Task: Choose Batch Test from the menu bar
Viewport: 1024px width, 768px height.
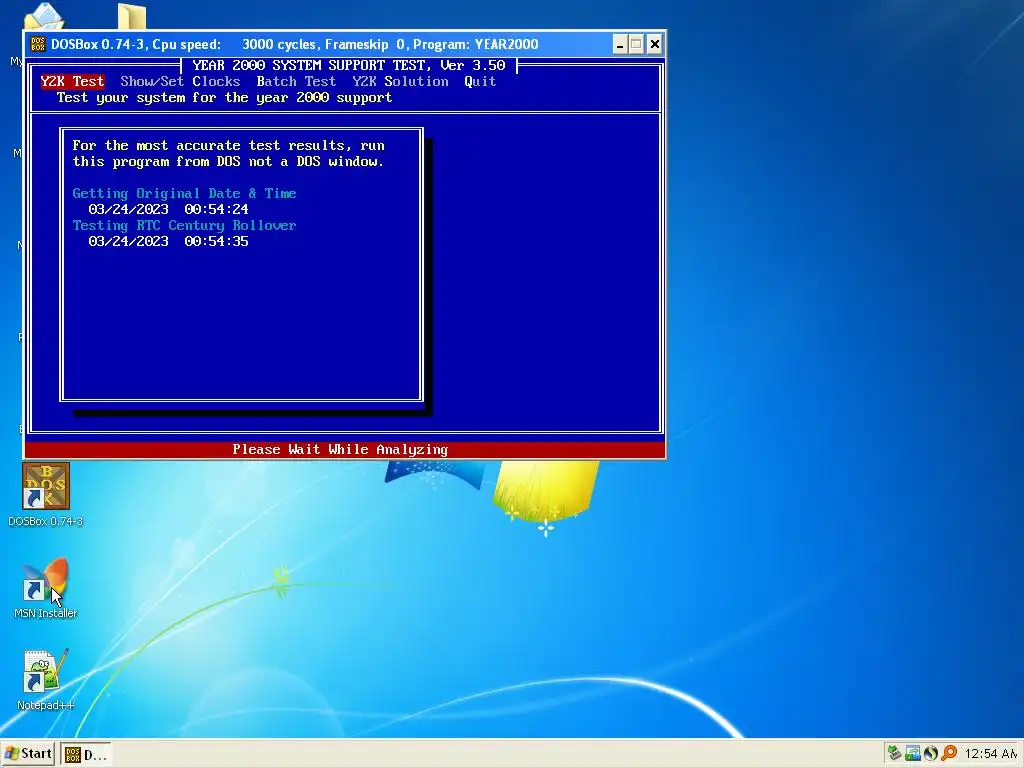Action: tap(296, 82)
